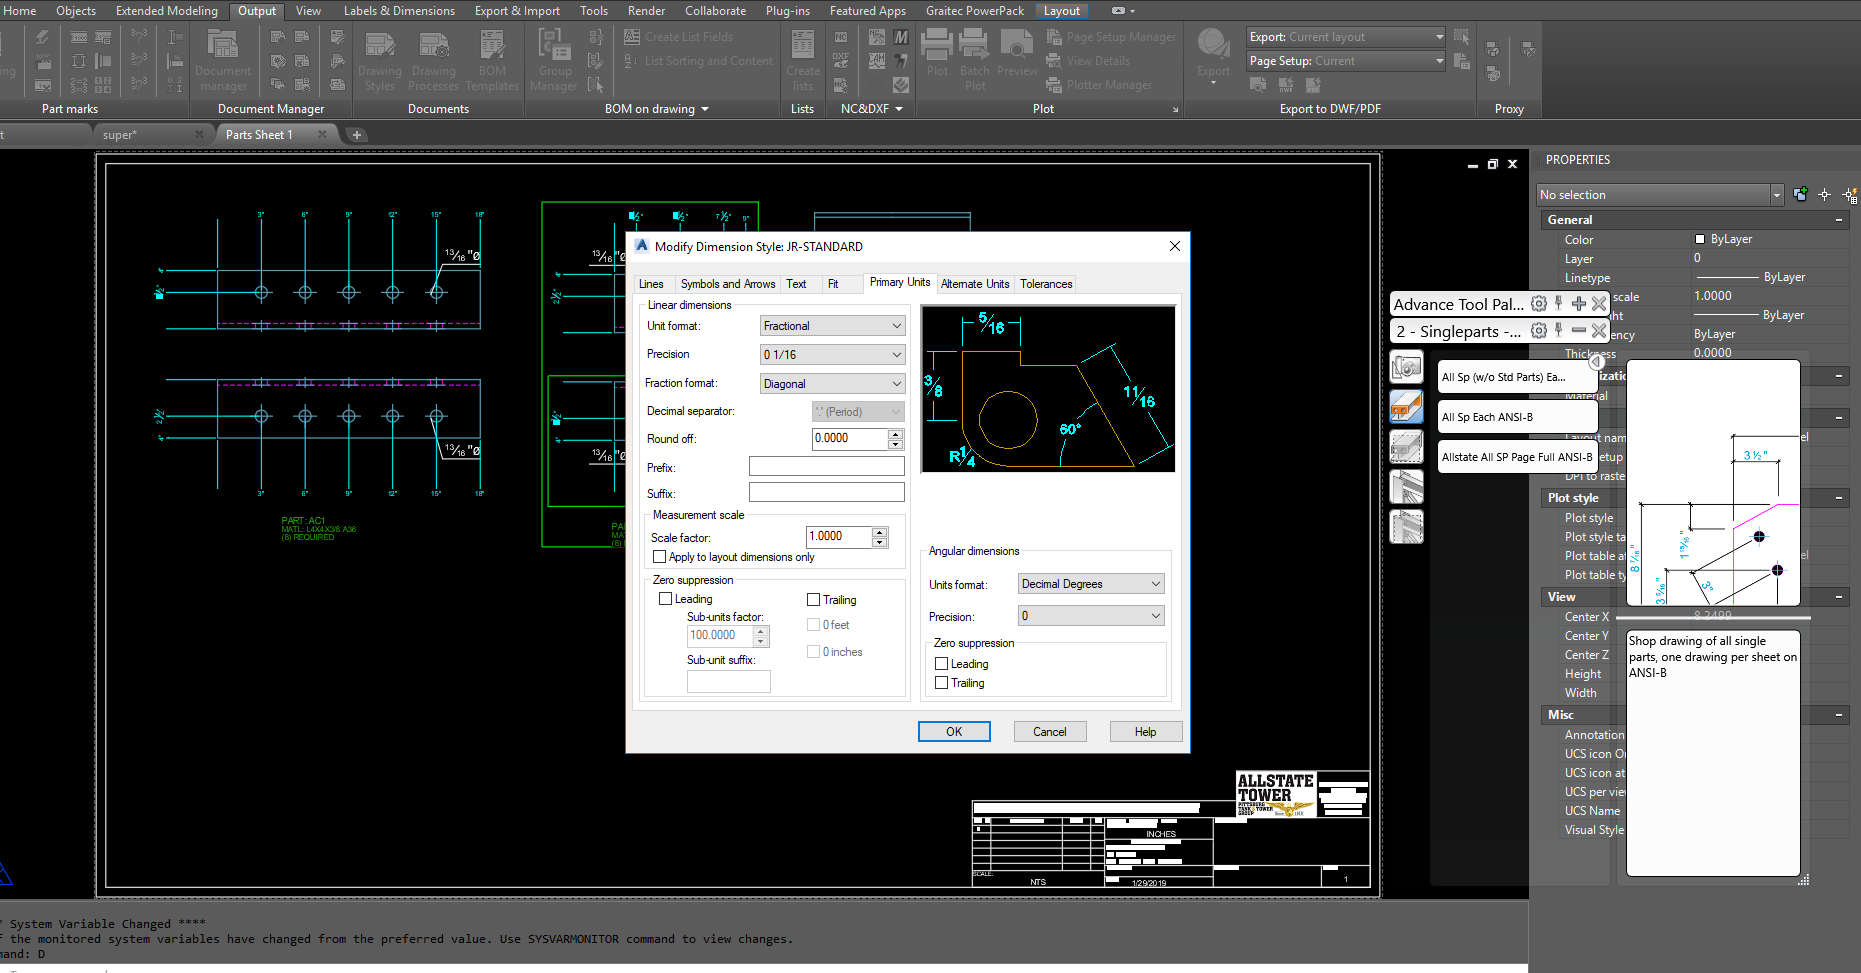Switch to the Tolerances tab
Screen dimensions: 1861x973
1045,283
